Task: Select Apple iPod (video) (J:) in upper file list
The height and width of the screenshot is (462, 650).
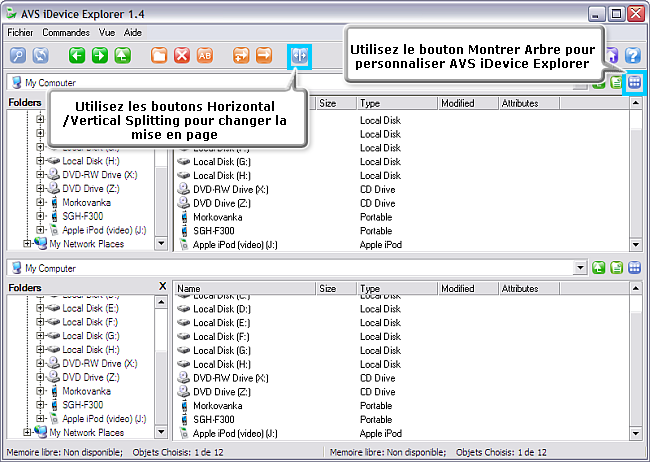Action: pyautogui.click(x=235, y=245)
